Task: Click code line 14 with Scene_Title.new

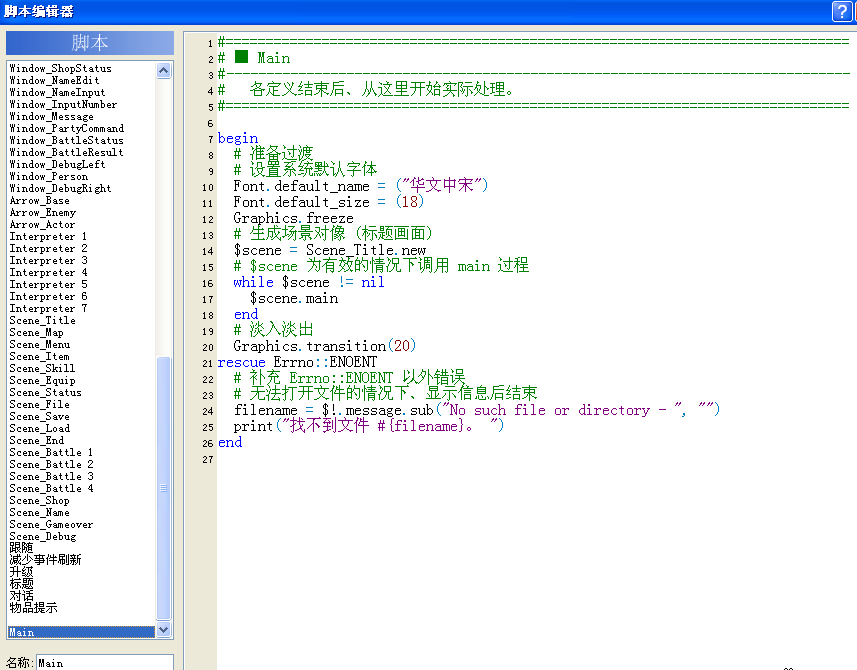Action: pyautogui.click(x=330, y=251)
